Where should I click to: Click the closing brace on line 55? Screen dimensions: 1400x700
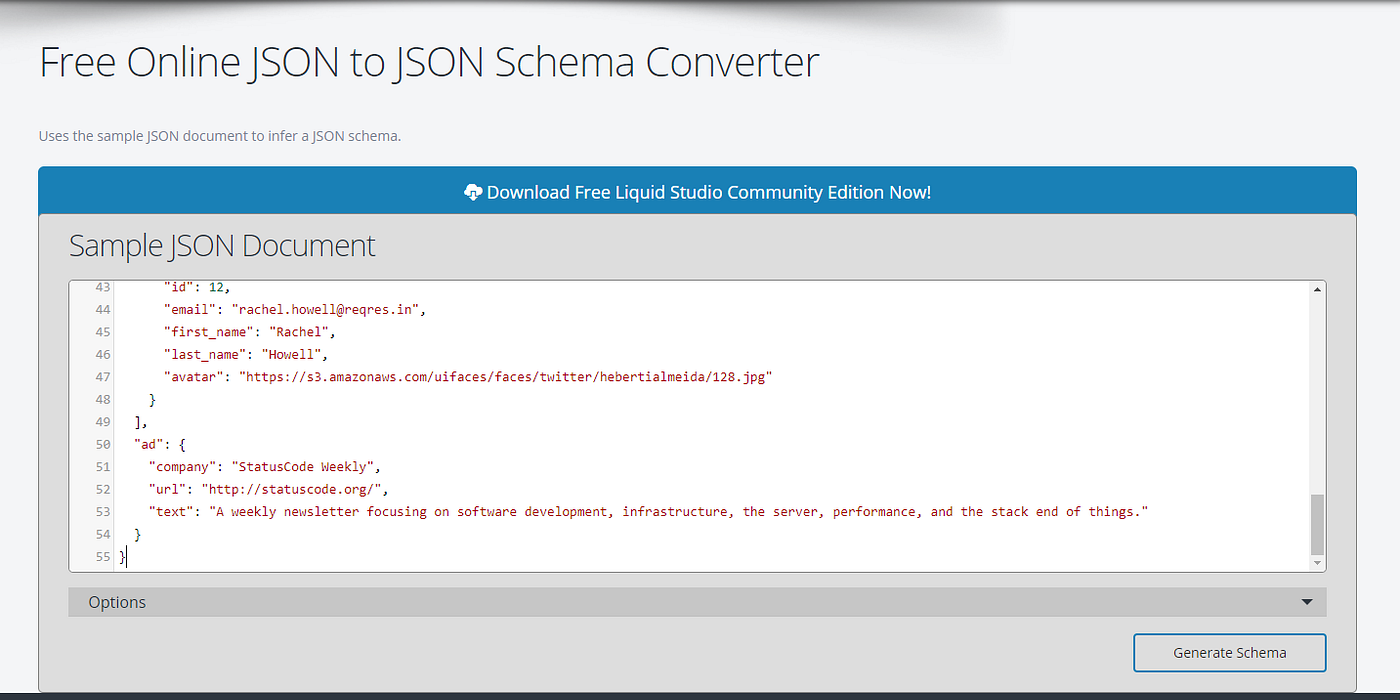tap(122, 556)
